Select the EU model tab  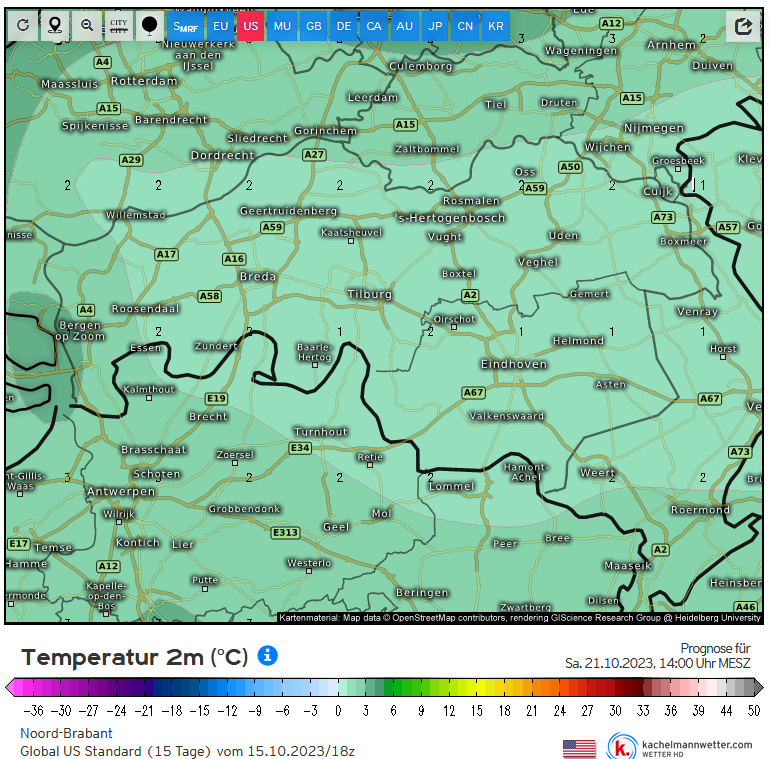(x=220, y=26)
